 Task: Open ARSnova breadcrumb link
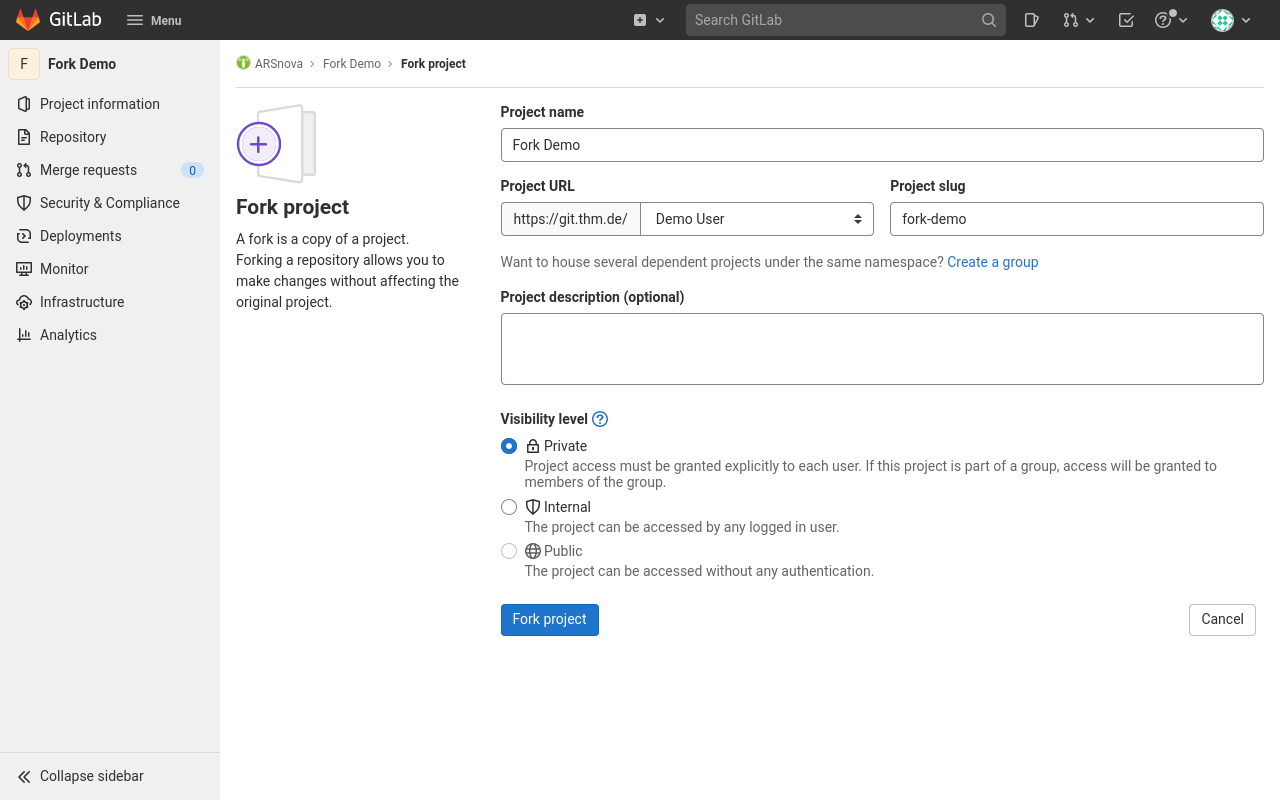278,64
